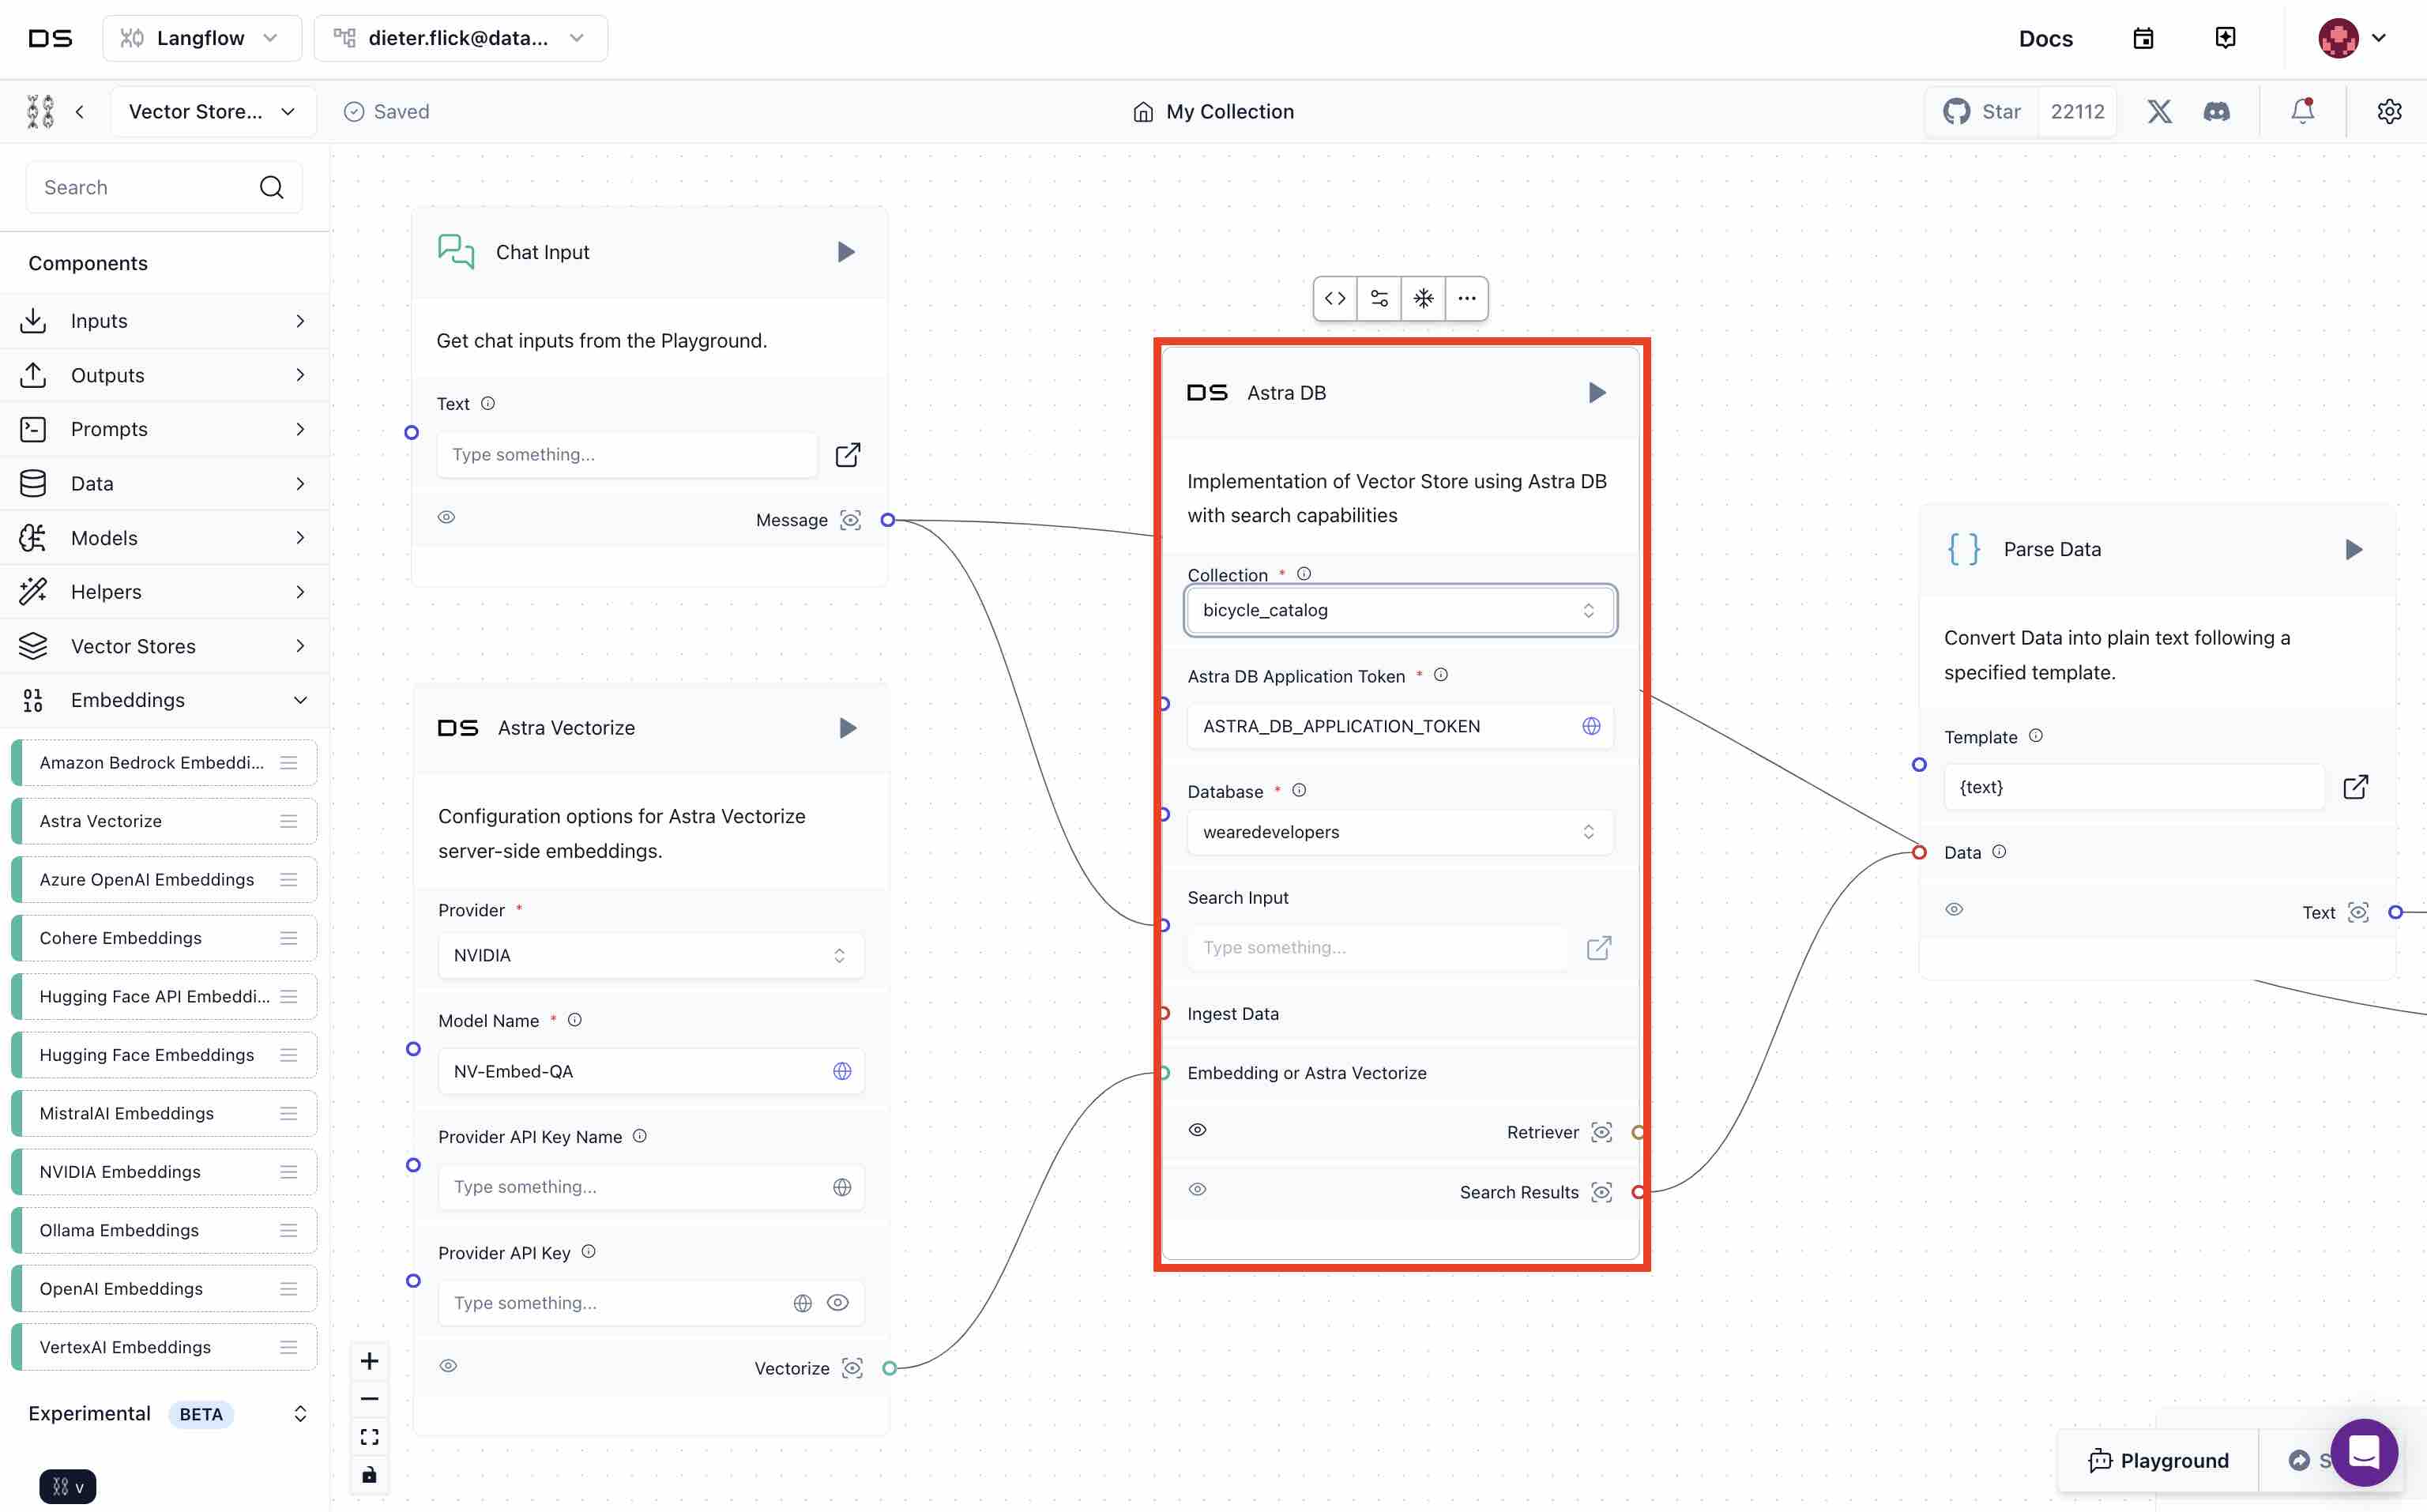The image size is (2427, 1512).
Task: Zoom in on canvas with the plus button
Action: click(369, 1361)
